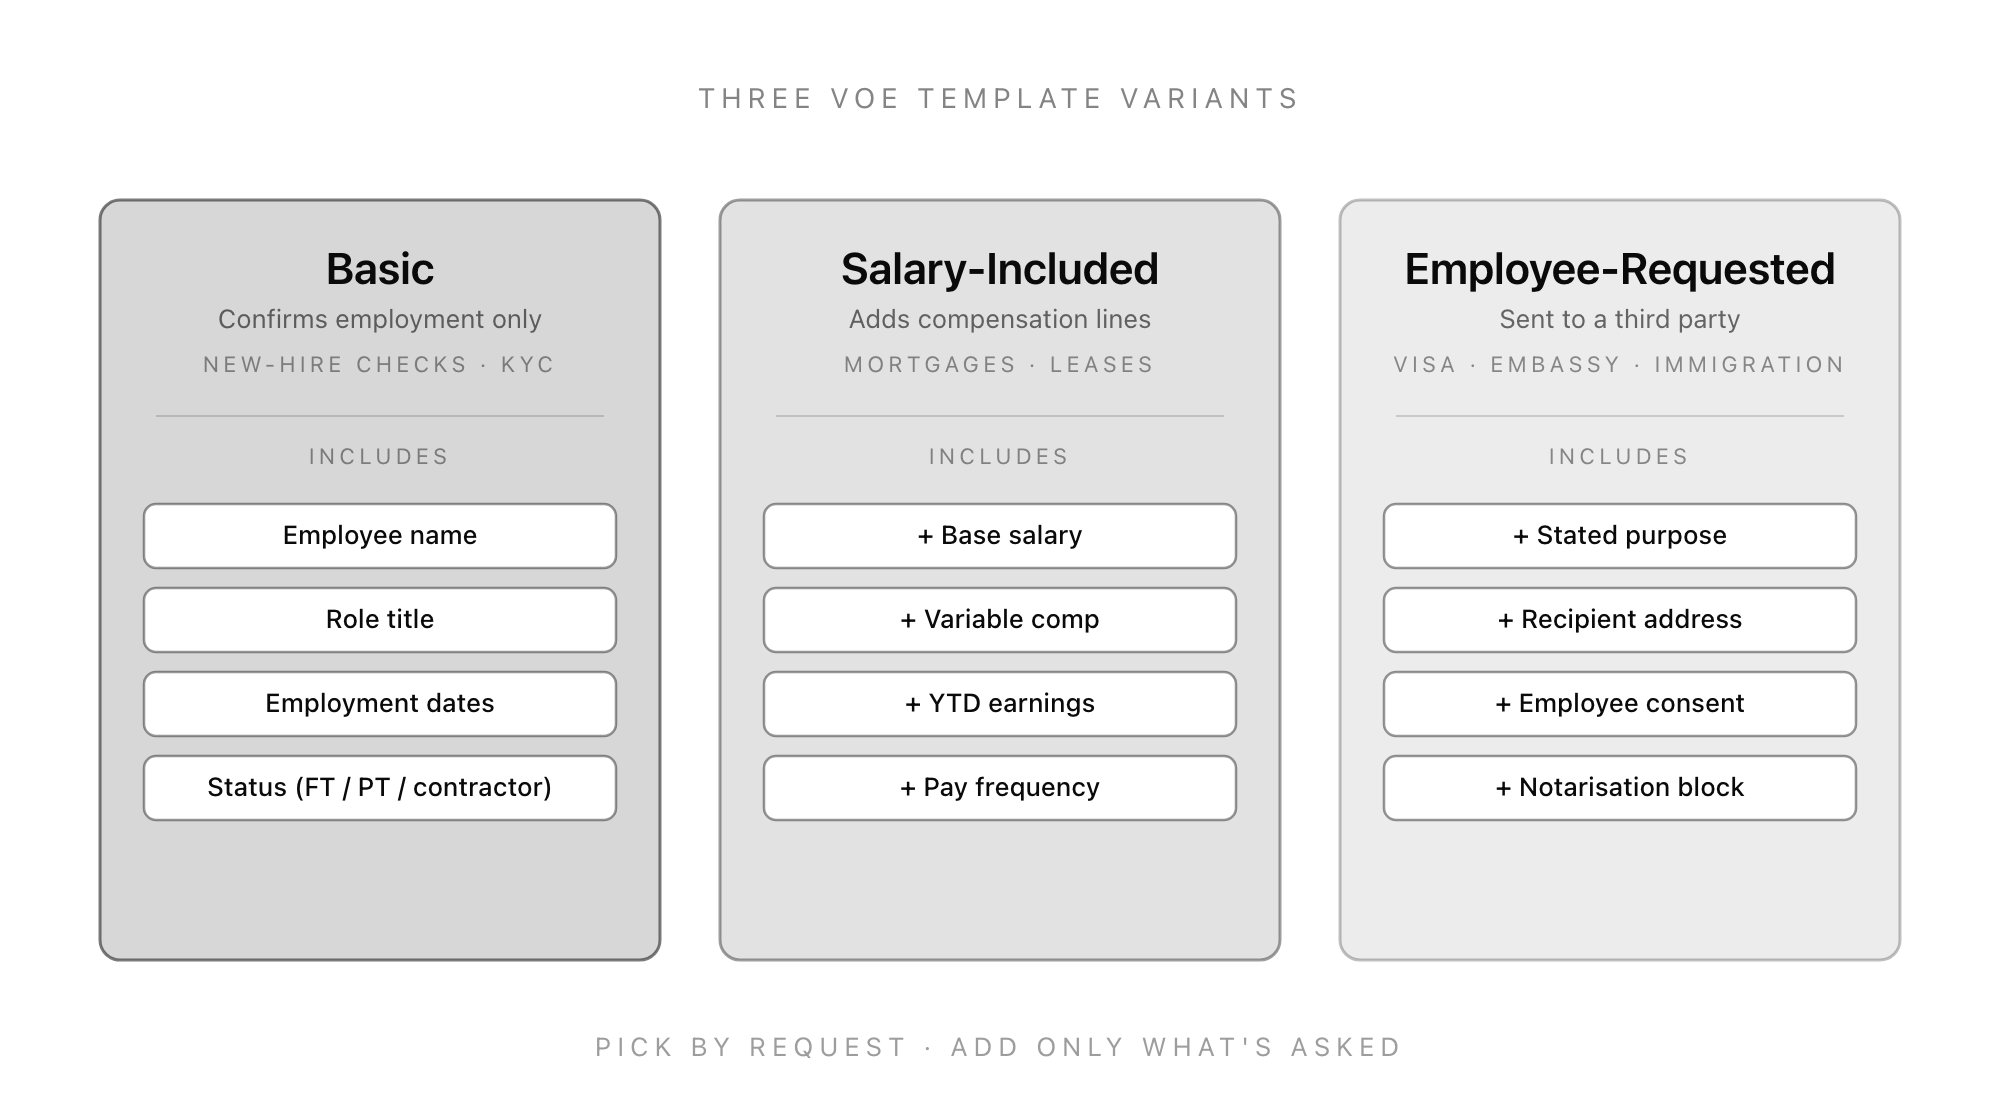Click the 'Visa · Embassy · Immigration' tag line
Image resolution: width=2000 pixels, height=1120 pixels.
(x=1620, y=365)
